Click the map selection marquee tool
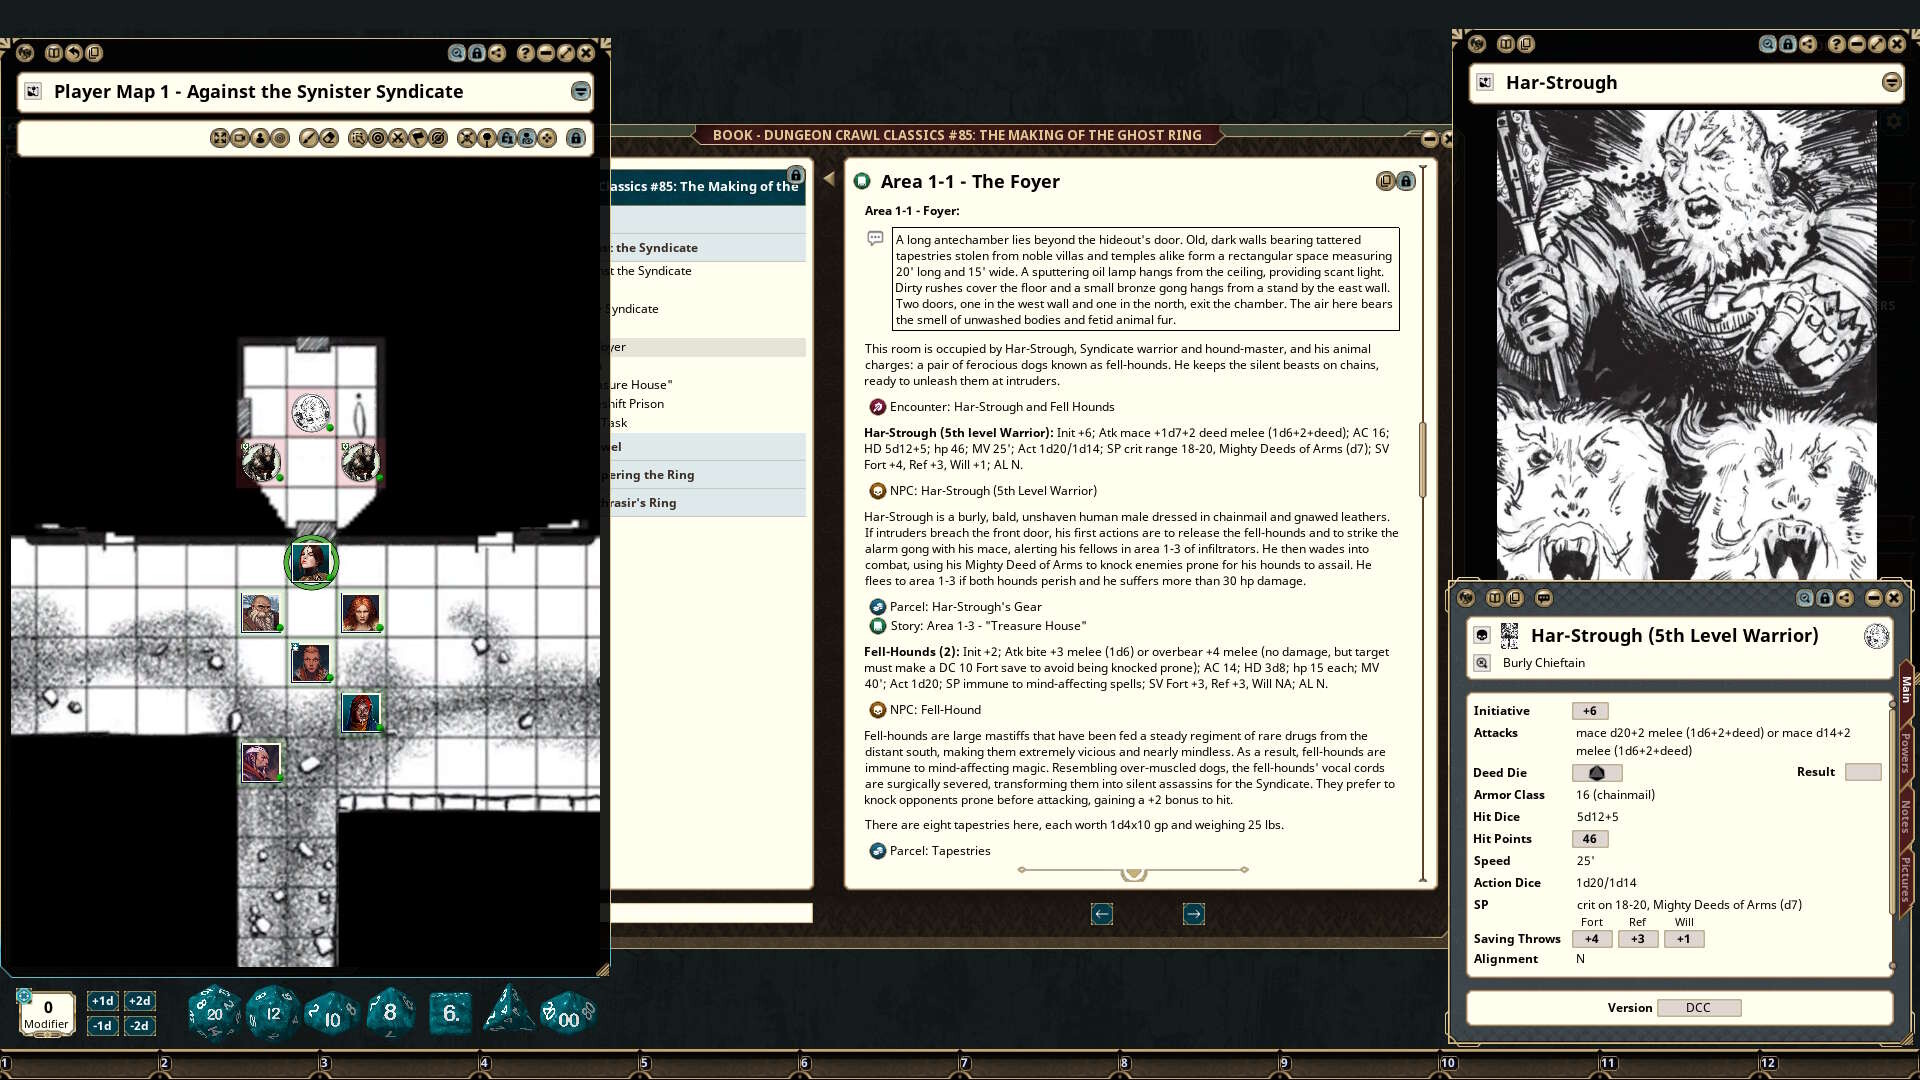 358,138
